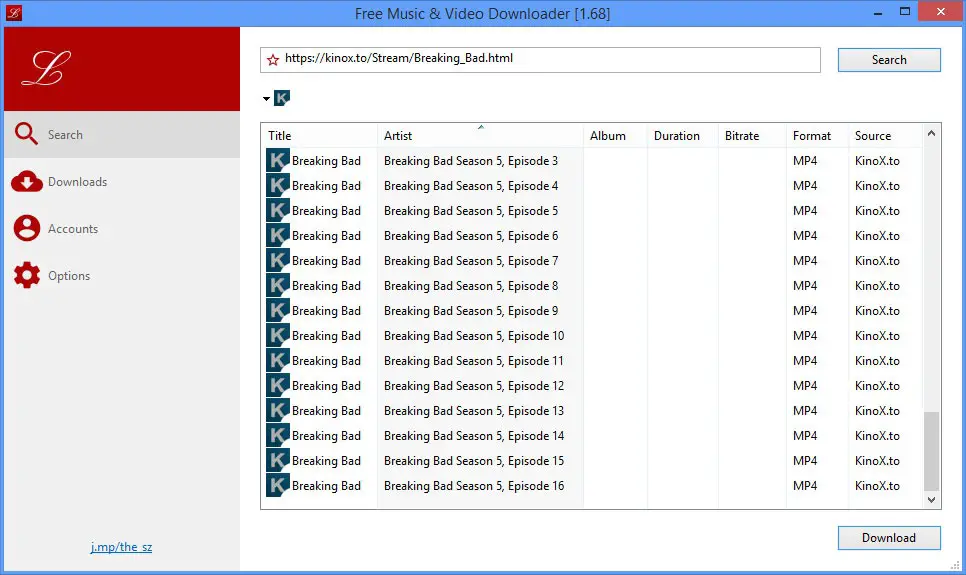Click the title bar application icon

pos(14,13)
